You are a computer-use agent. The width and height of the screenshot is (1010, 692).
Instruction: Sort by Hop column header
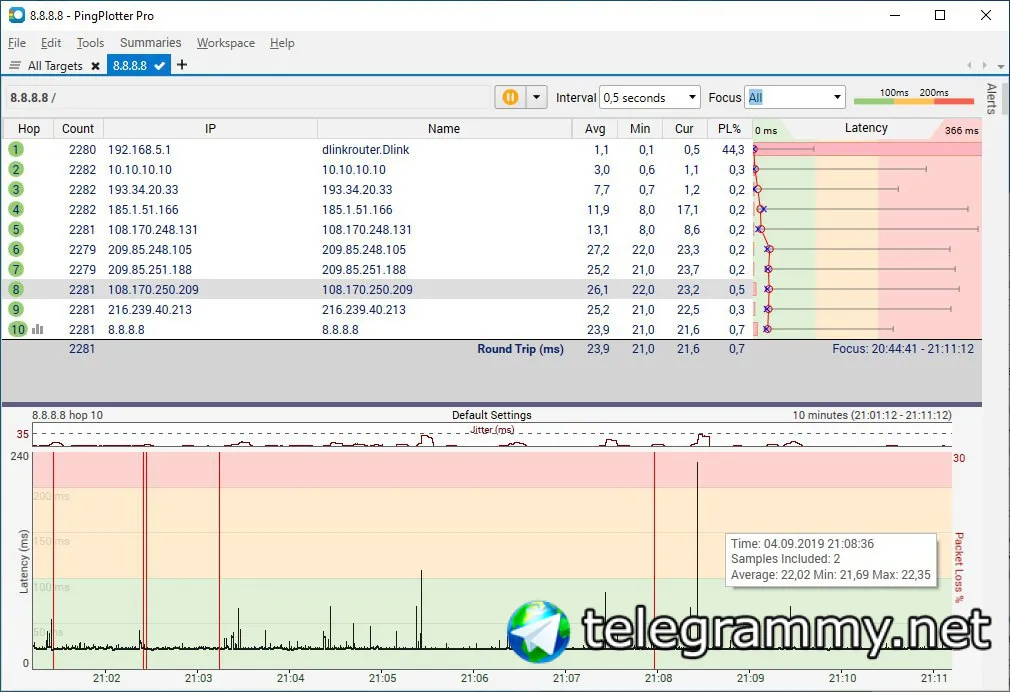[28, 128]
